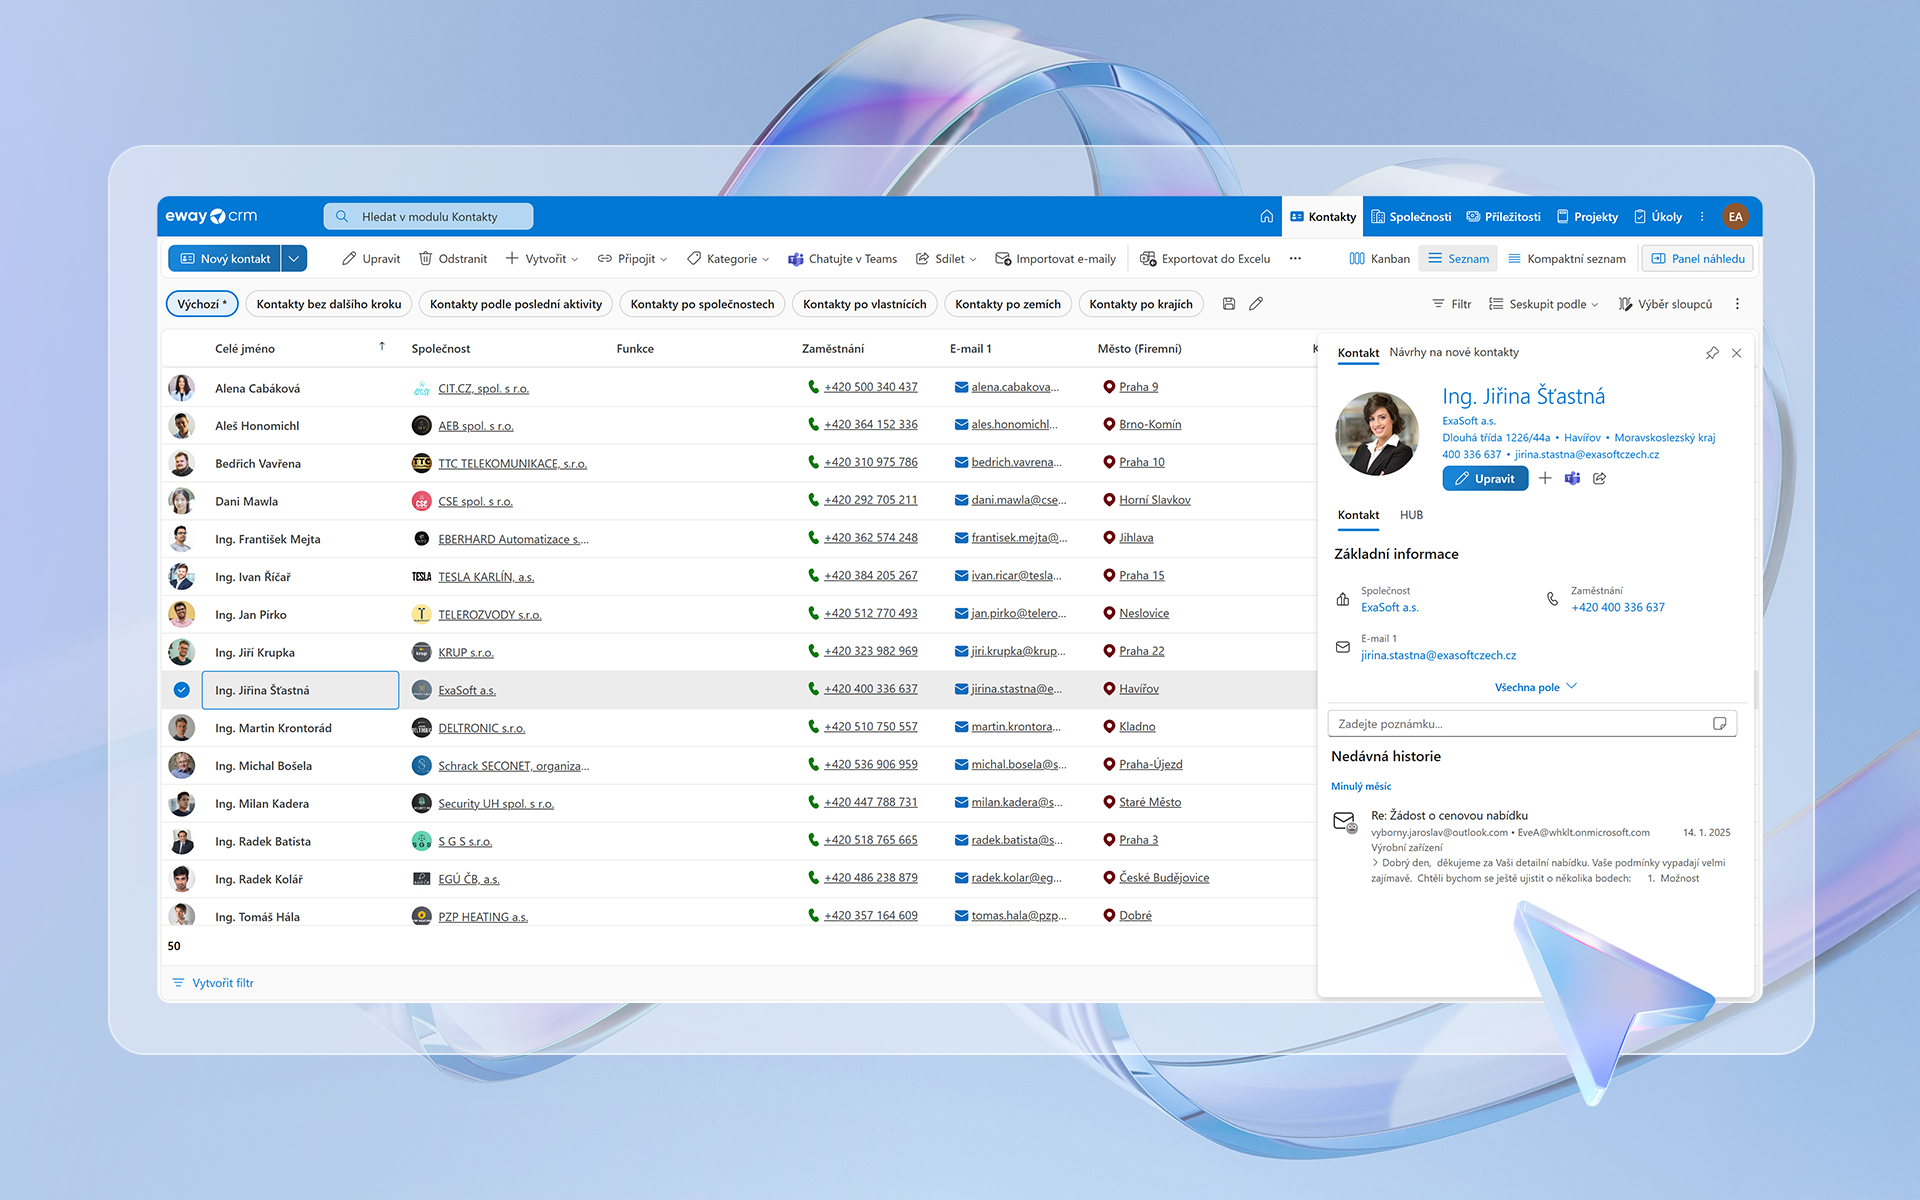The width and height of the screenshot is (1920, 1200).
Task: Open Návrhy na nové kontakty tab
Action: coord(1454,352)
